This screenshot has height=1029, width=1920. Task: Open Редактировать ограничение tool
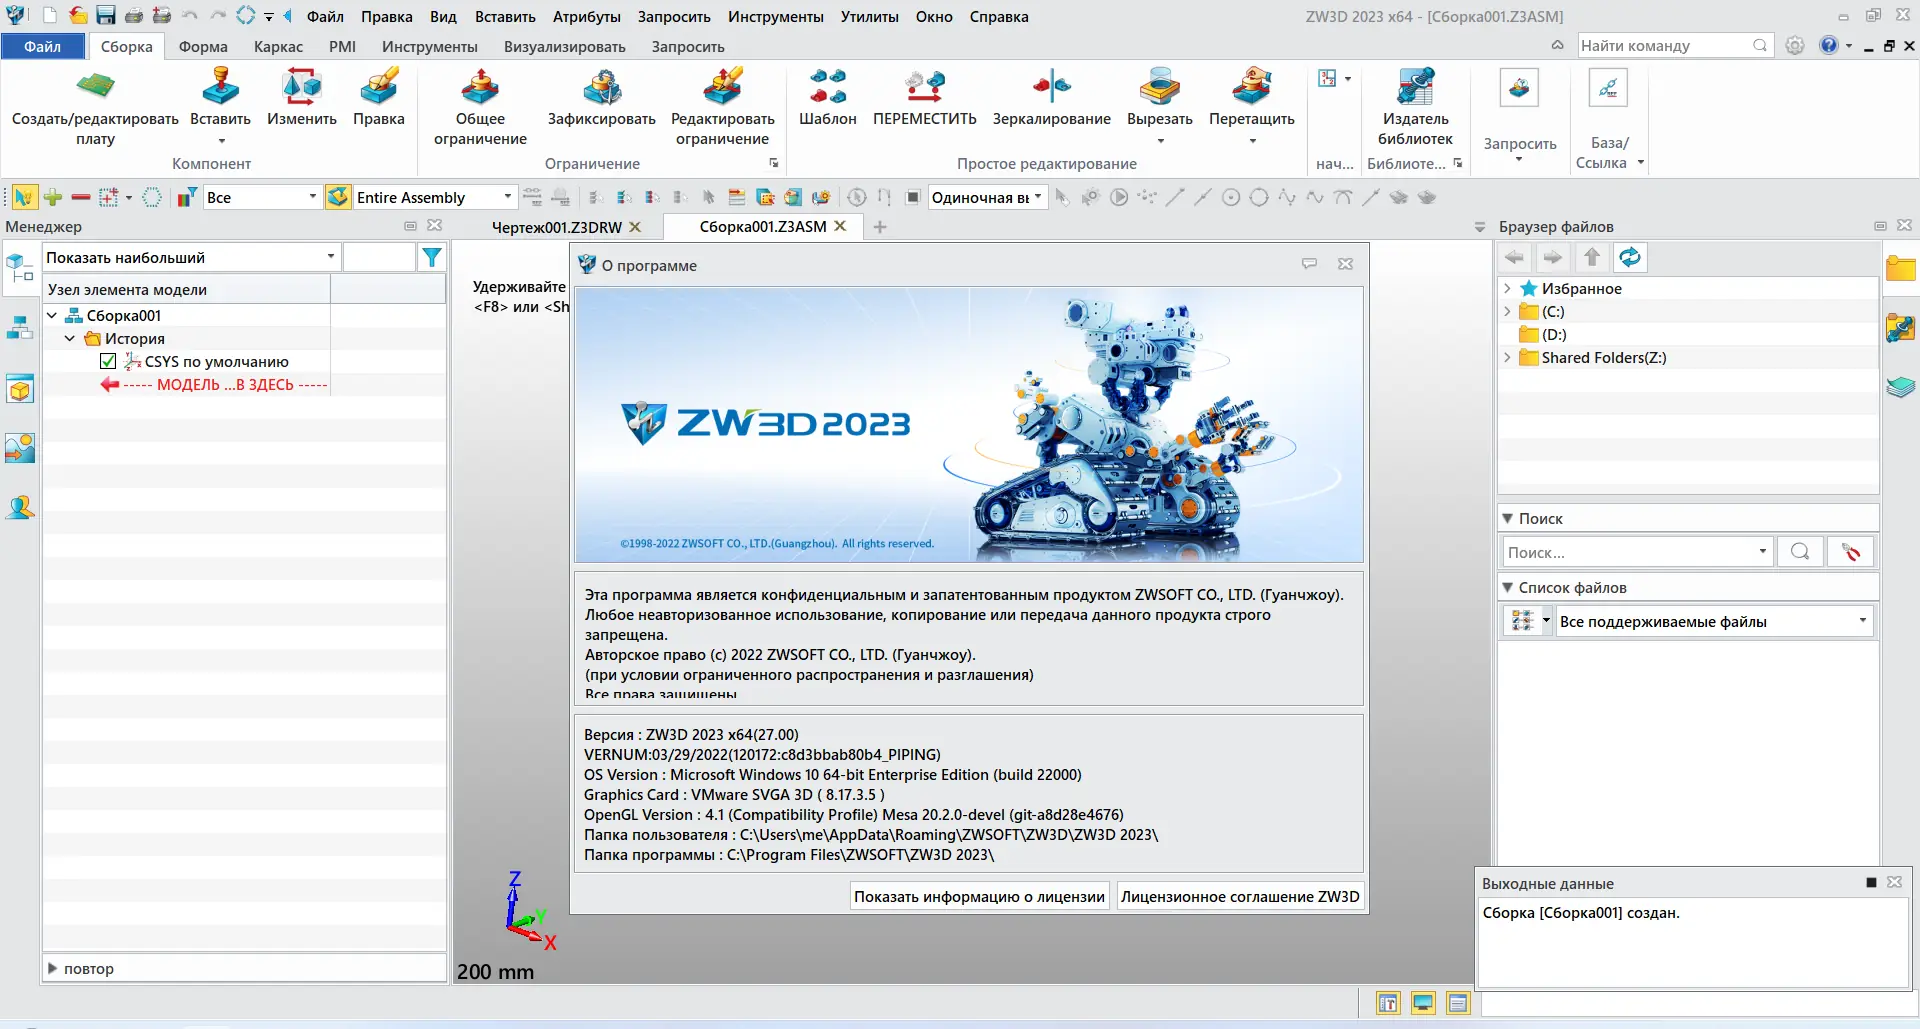tap(722, 87)
